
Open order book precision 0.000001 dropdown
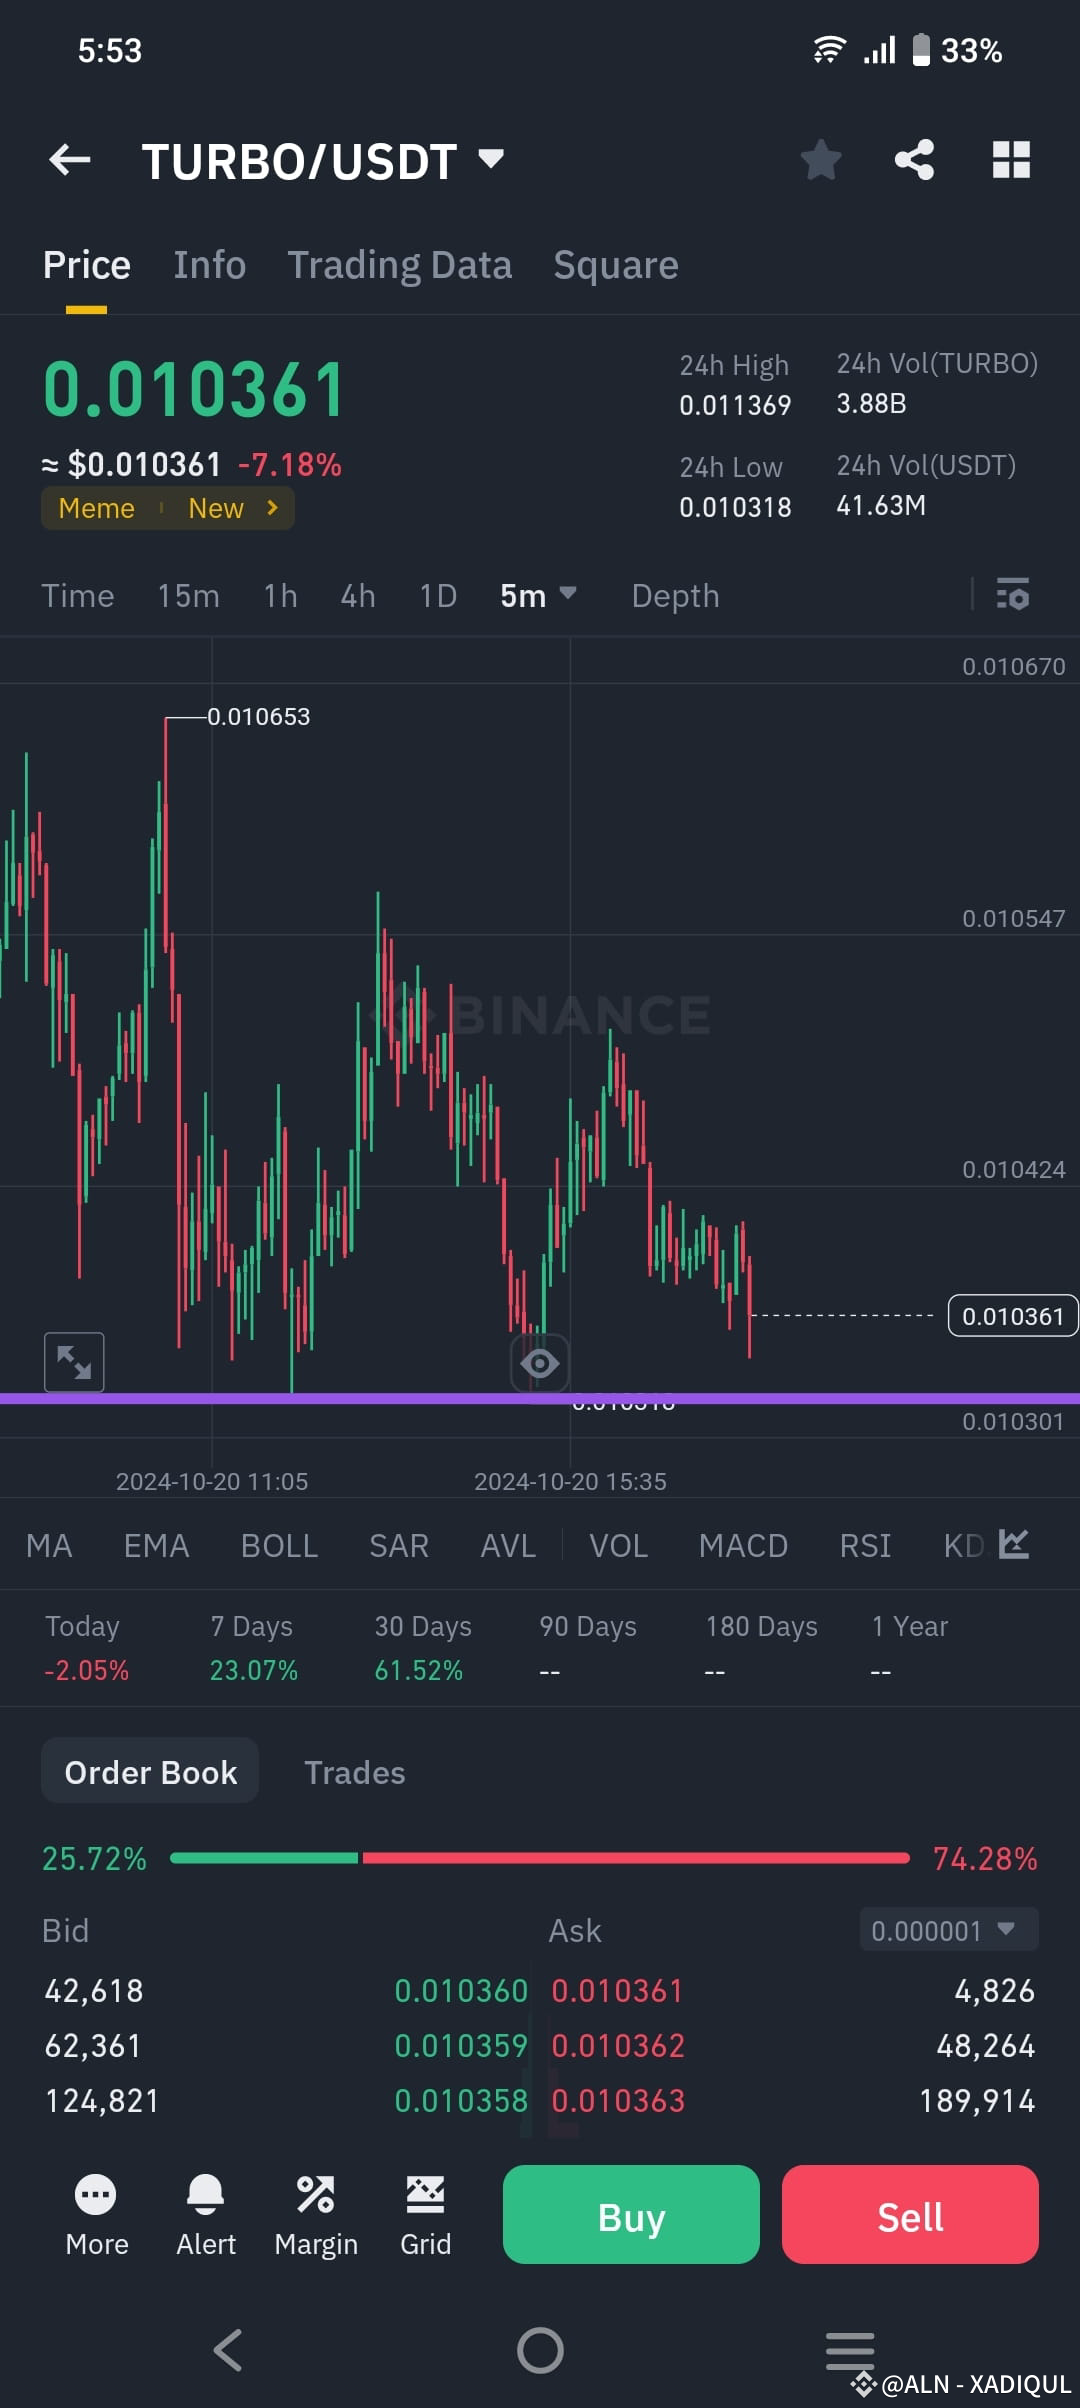point(949,1930)
